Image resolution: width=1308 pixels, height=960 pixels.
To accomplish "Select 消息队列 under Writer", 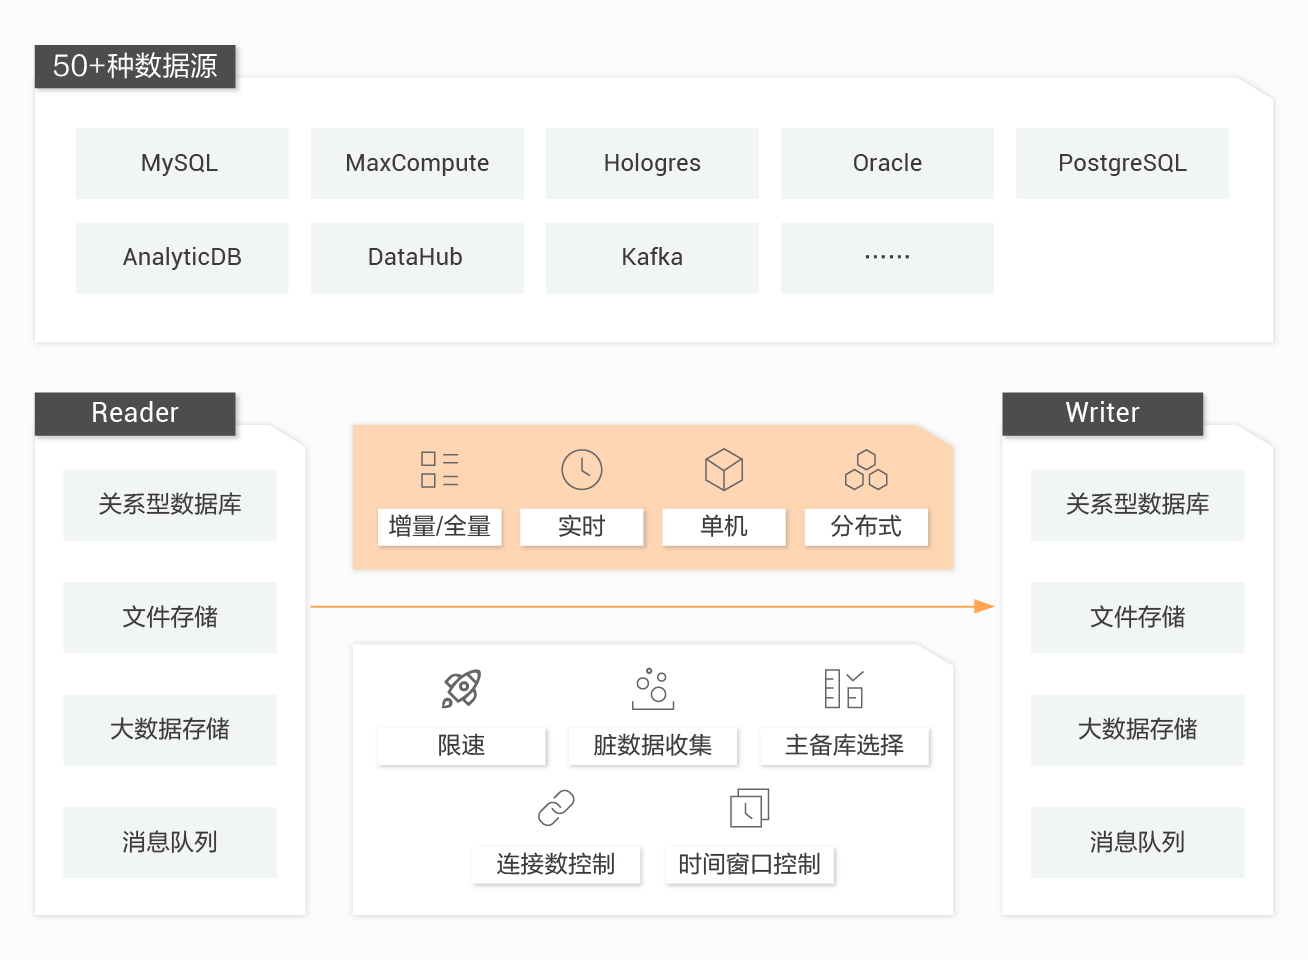I will pos(1137,842).
